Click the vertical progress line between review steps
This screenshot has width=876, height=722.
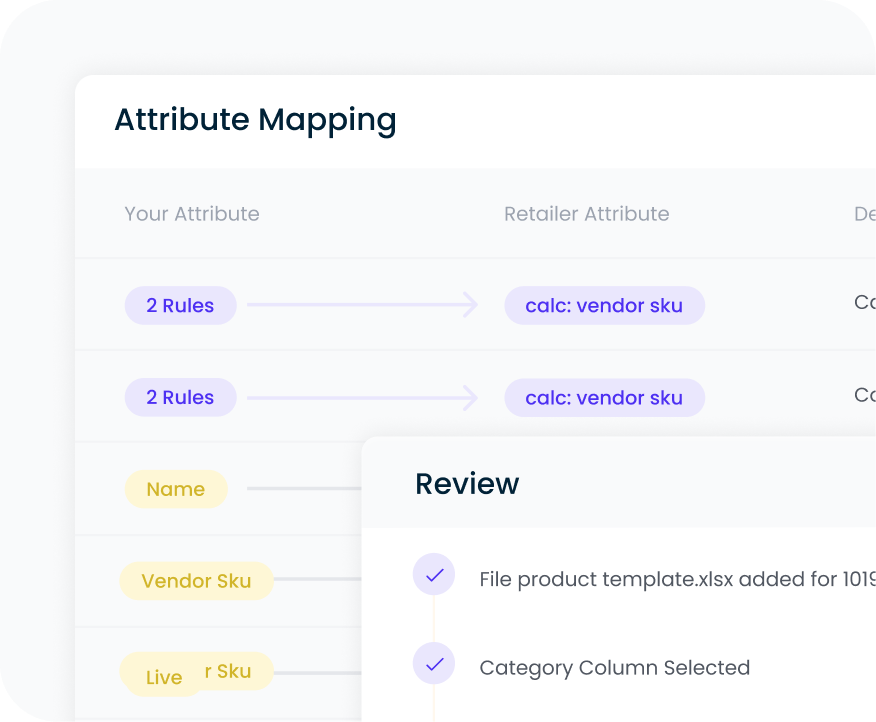click(x=434, y=620)
